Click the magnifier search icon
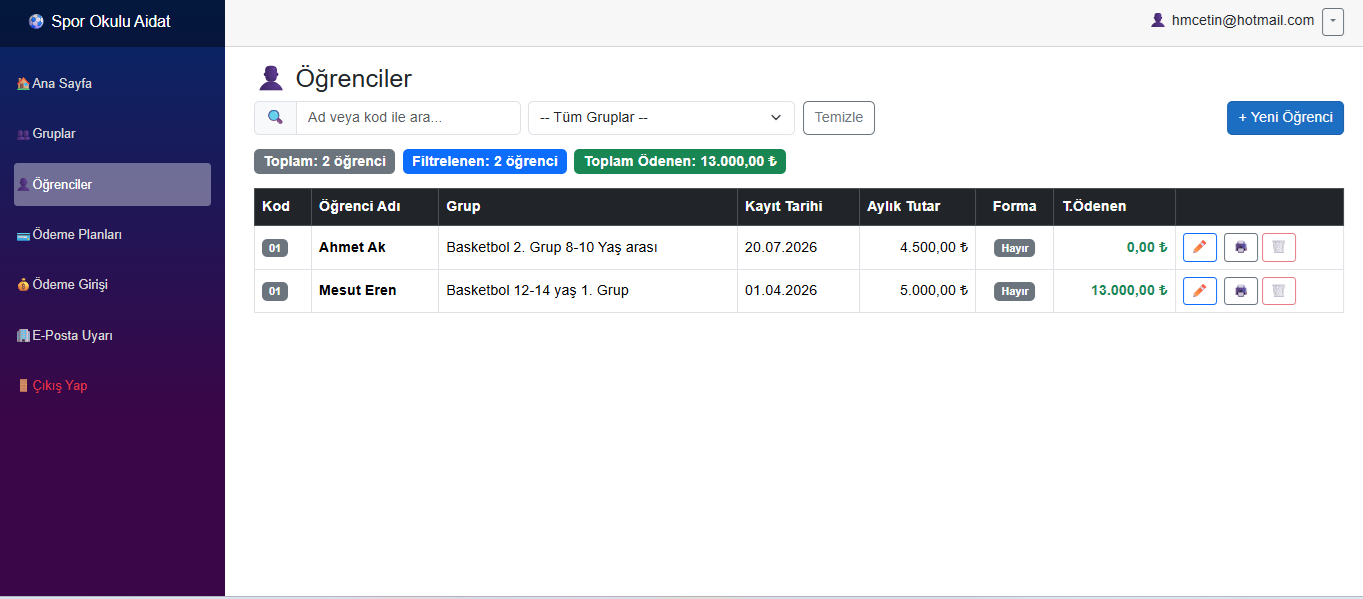Screen dimensions: 1363x599 click(275, 117)
